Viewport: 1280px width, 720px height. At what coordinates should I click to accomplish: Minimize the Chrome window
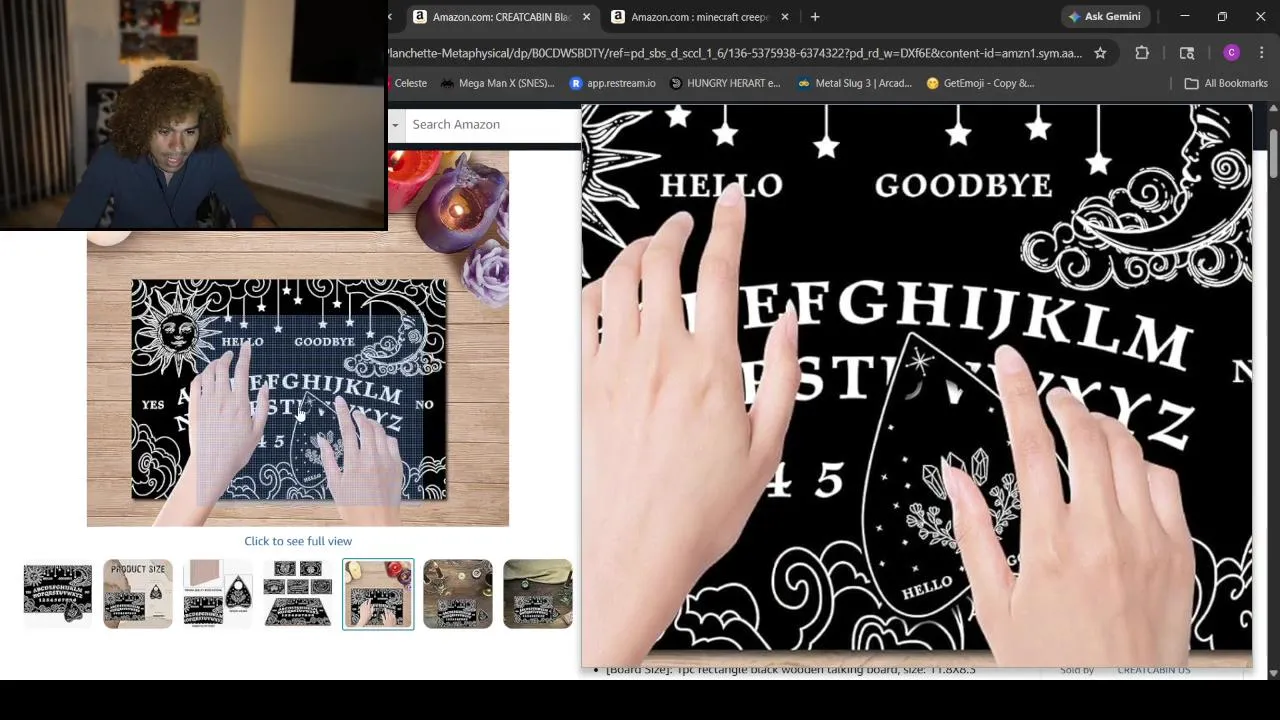(1185, 17)
